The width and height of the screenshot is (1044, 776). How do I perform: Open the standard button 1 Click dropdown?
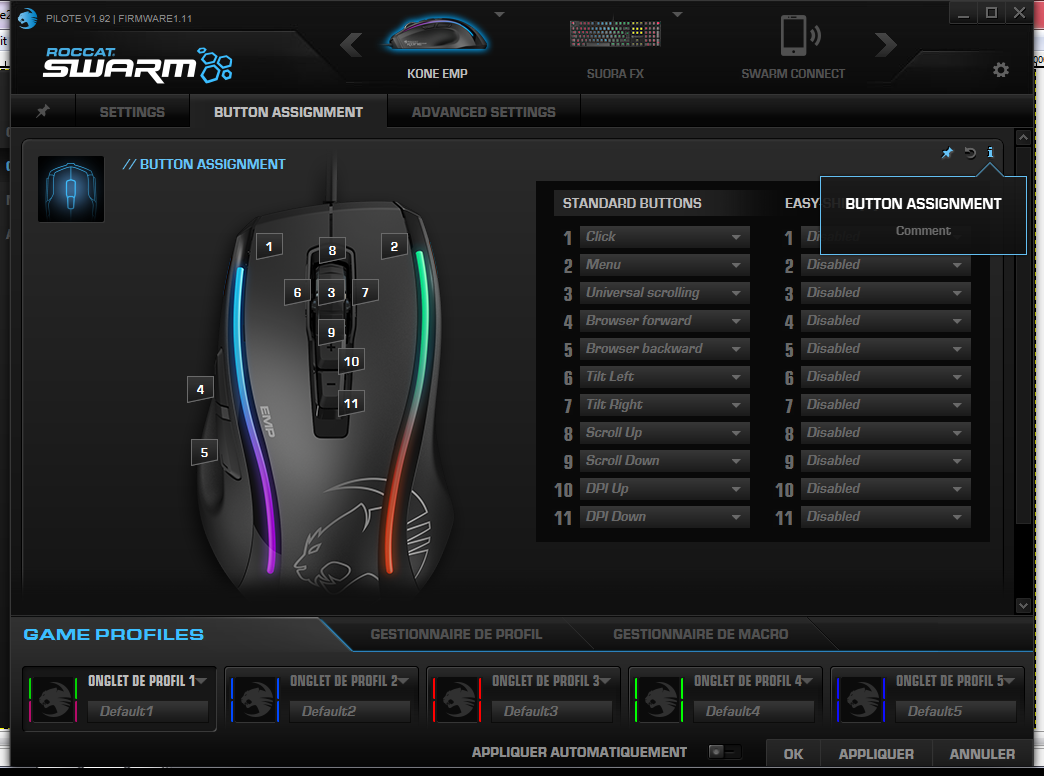(x=664, y=237)
